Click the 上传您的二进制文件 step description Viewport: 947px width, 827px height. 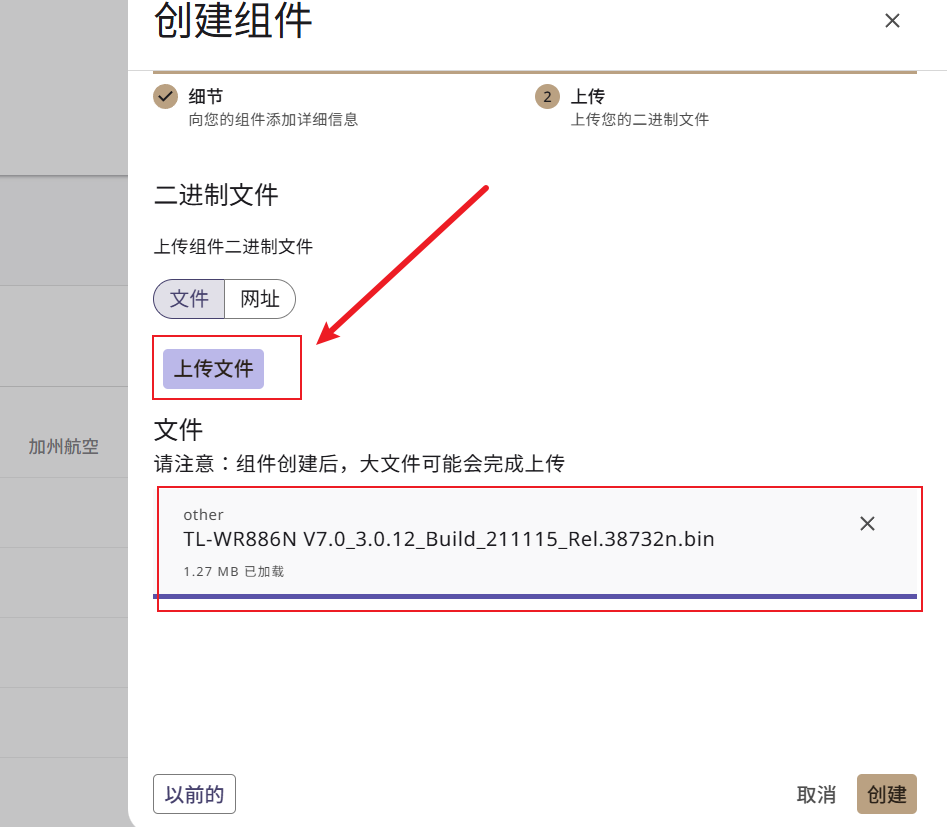(x=640, y=120)
